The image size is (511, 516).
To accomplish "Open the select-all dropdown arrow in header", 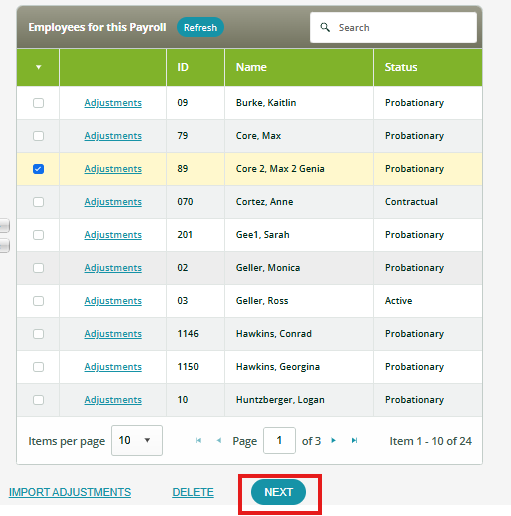I will 38,67.
